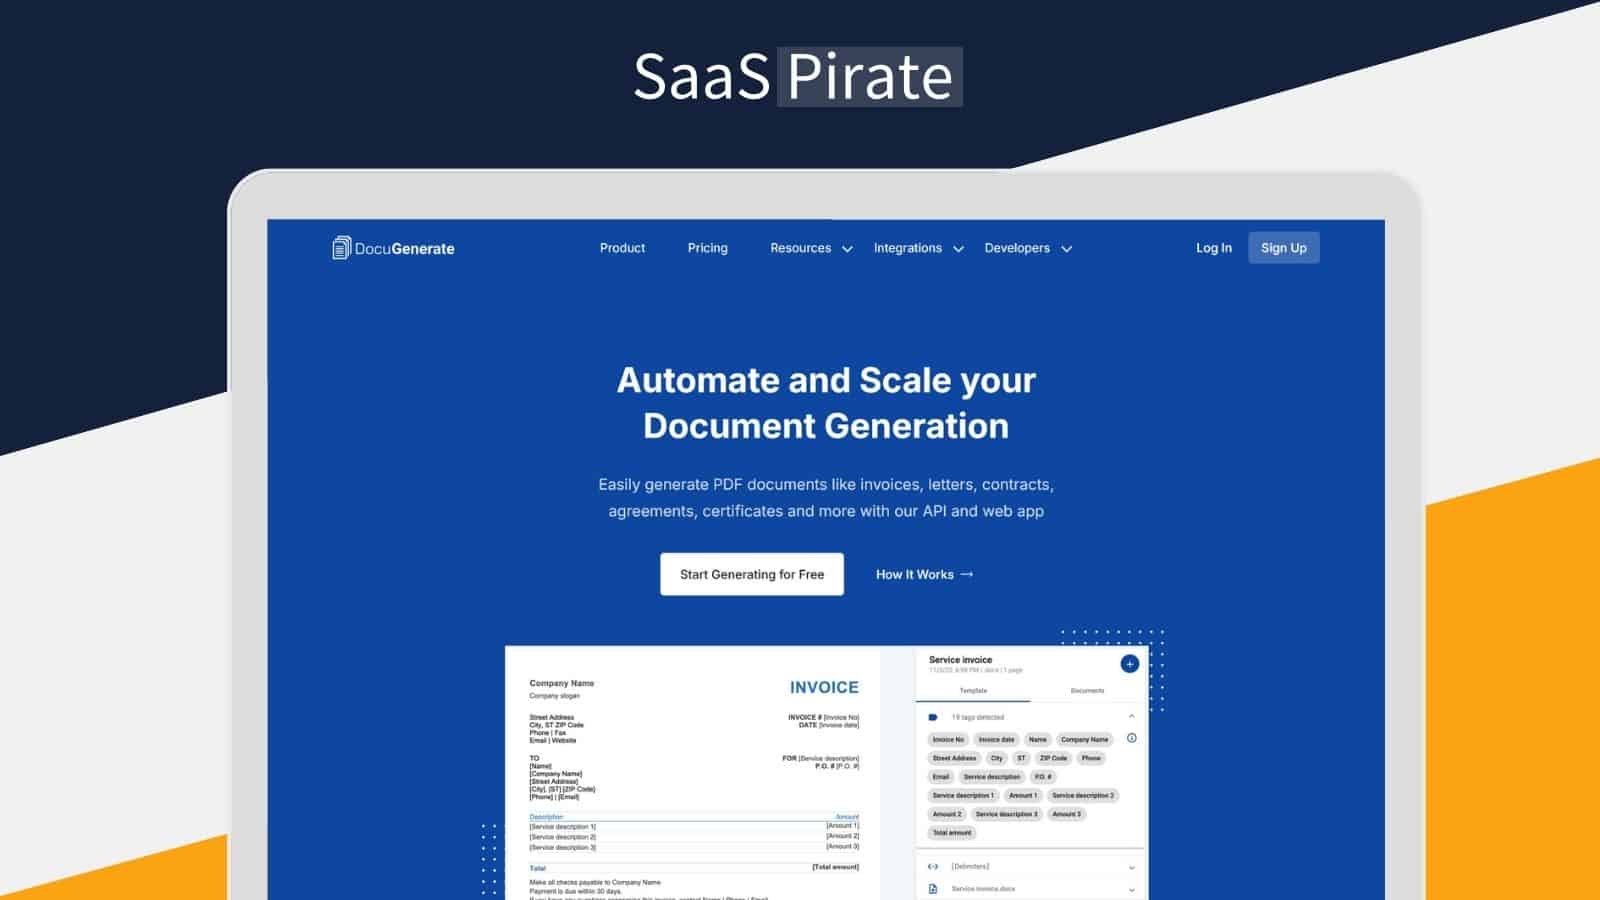Click the Automate and Scale headline

tap(826, 403)
